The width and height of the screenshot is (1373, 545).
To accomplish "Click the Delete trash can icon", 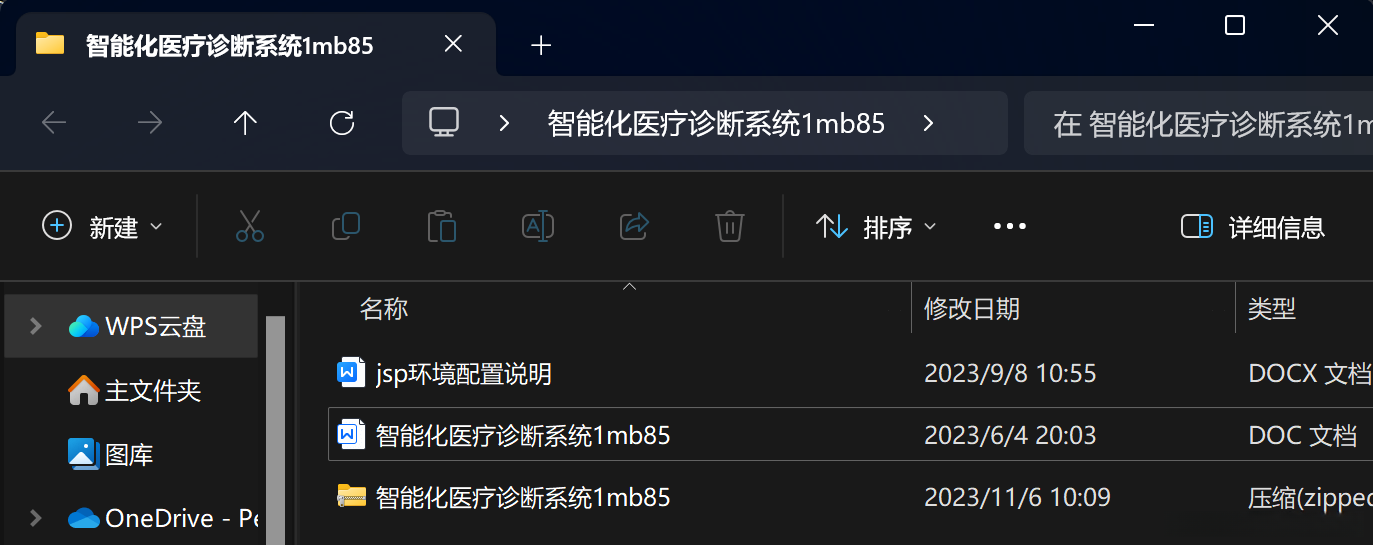I will click(x=730, y=227).
